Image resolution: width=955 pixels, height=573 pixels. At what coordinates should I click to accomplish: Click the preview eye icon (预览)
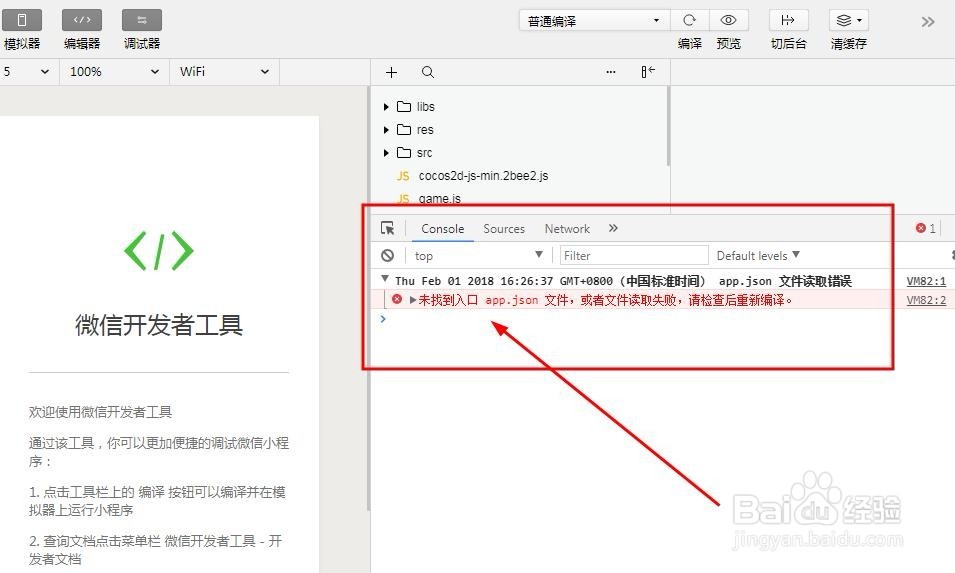[728, 20]
